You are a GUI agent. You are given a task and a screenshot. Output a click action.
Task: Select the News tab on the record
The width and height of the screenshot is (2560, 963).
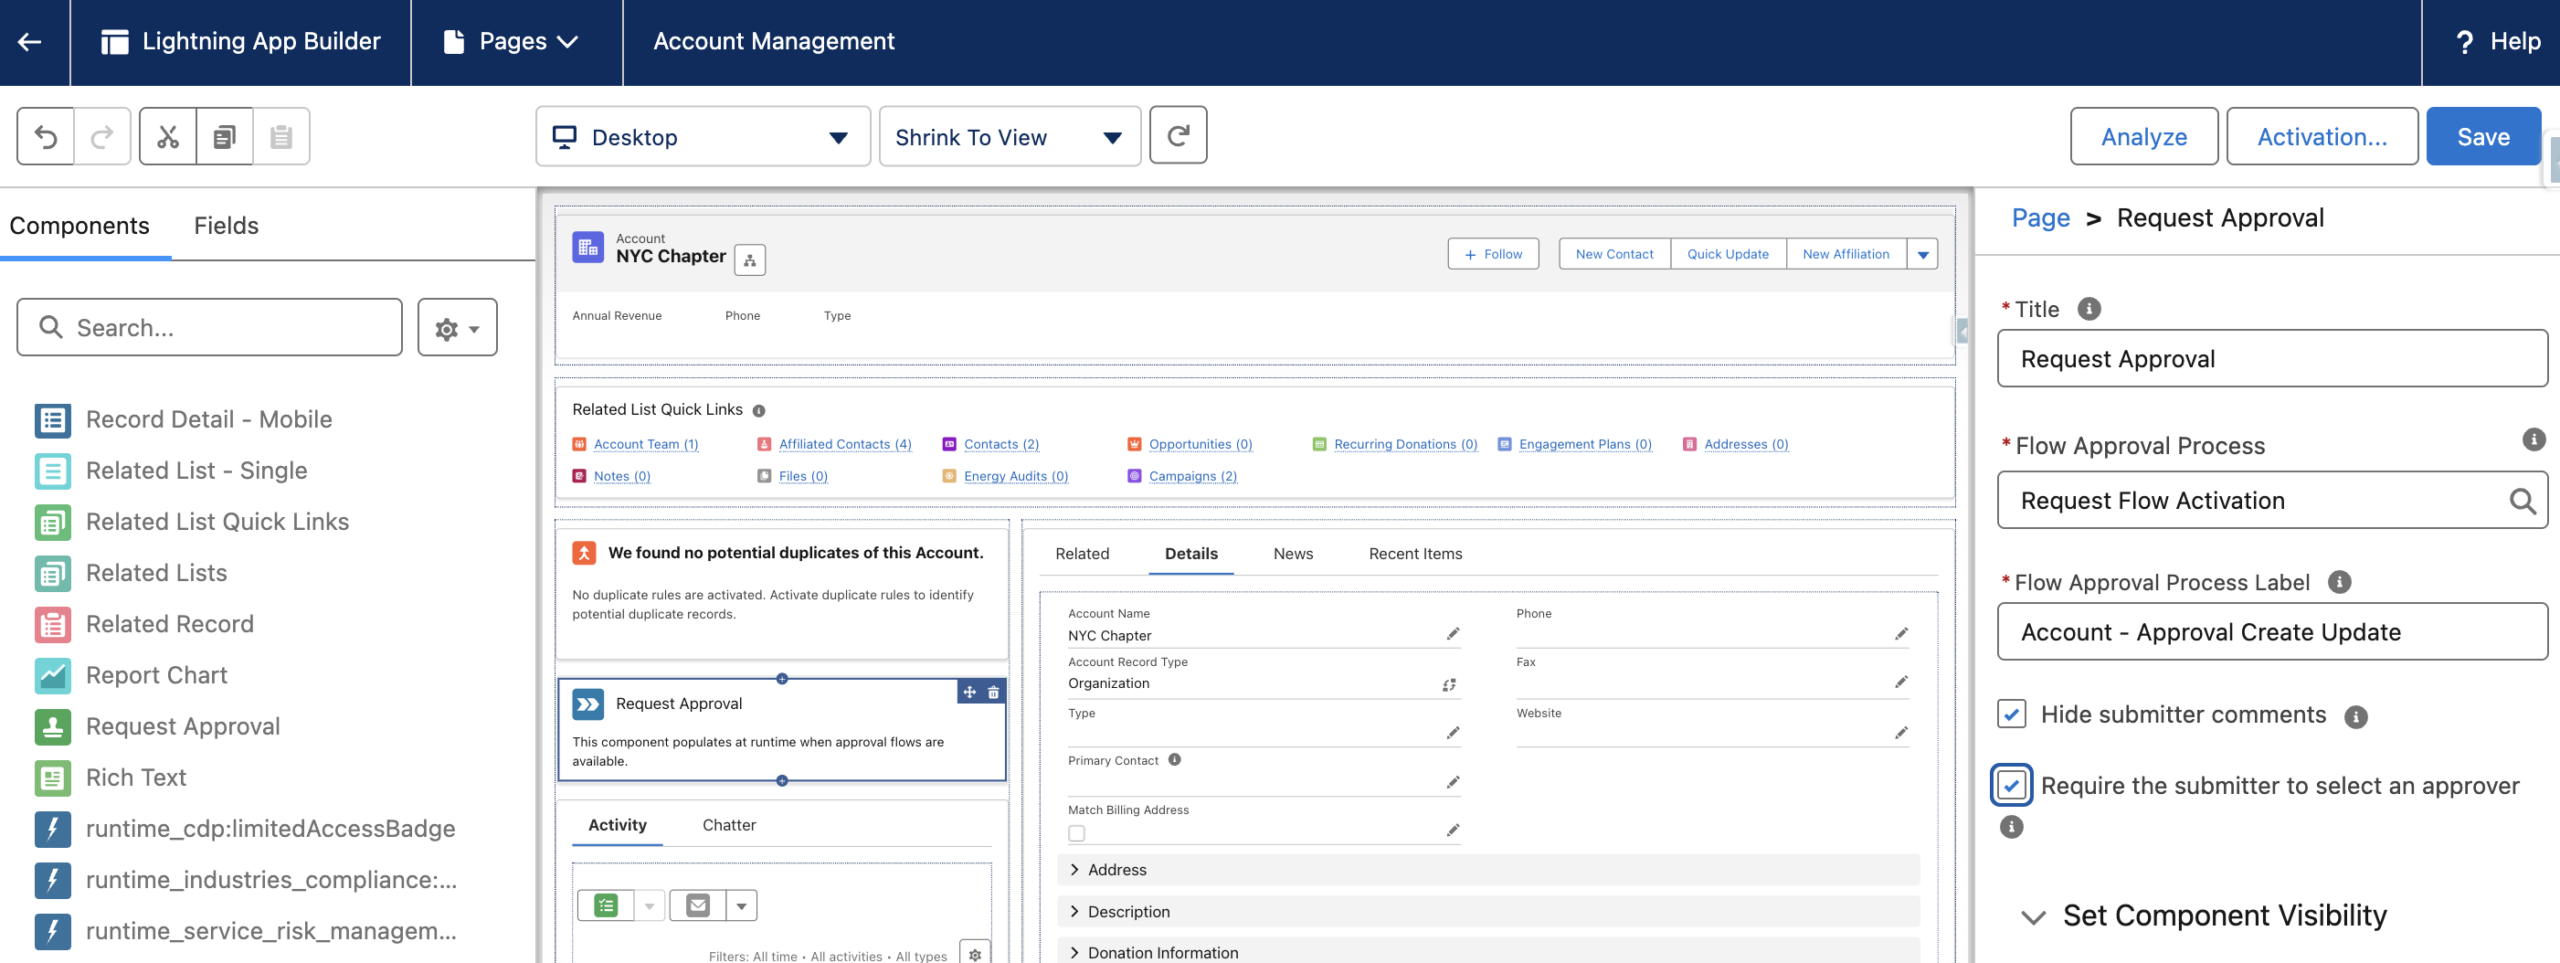1293,553
